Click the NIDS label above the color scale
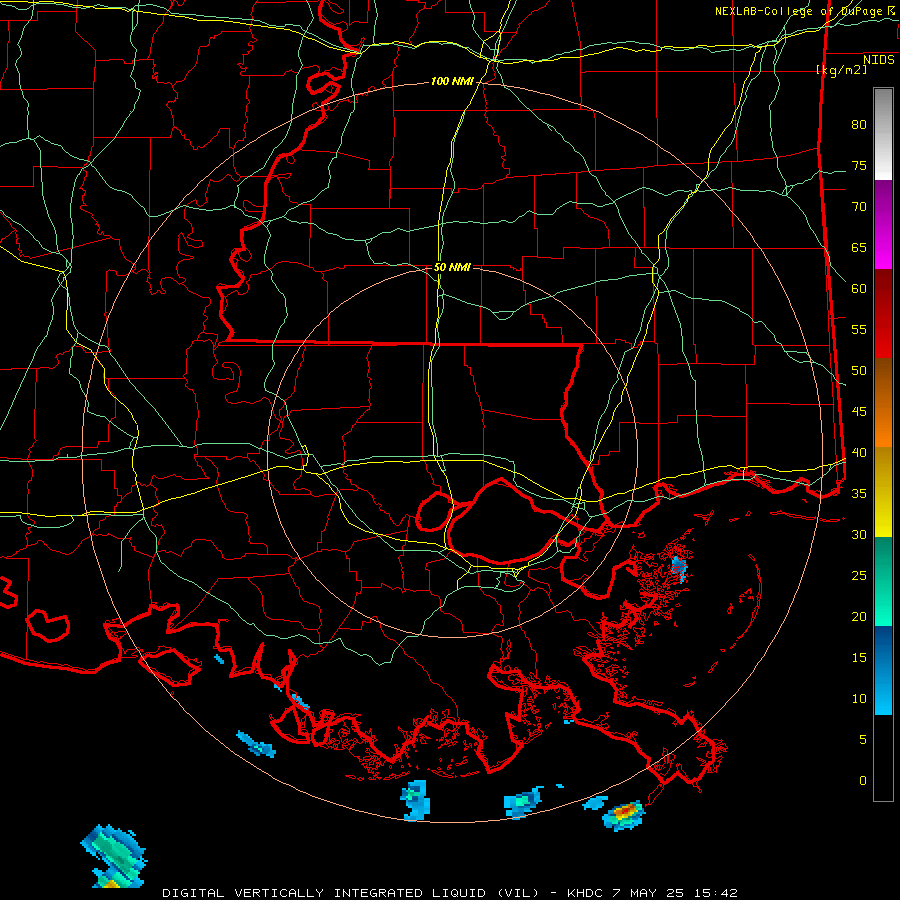 [x=879, y=60]
